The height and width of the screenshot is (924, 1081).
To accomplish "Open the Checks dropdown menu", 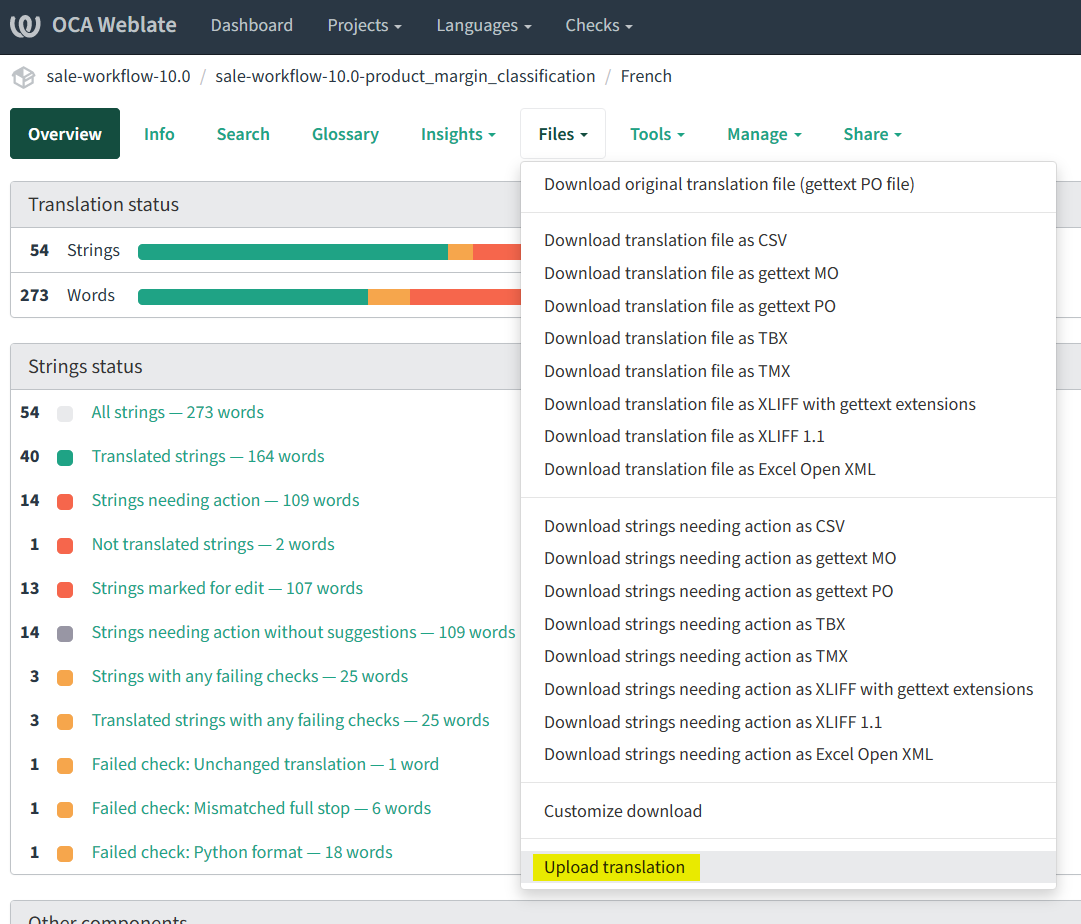I will (x=598, y=26).
